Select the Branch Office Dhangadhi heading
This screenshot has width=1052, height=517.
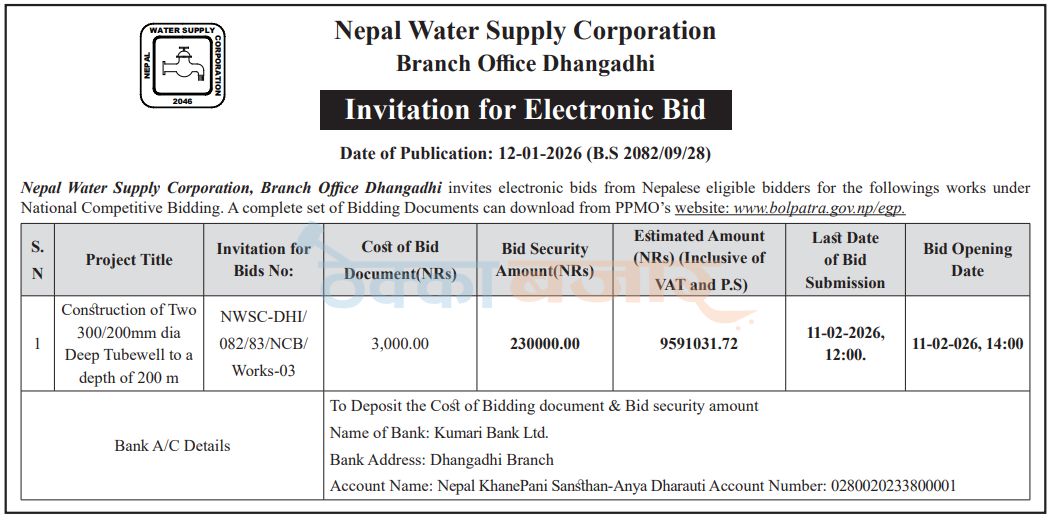tap(525, 64)
